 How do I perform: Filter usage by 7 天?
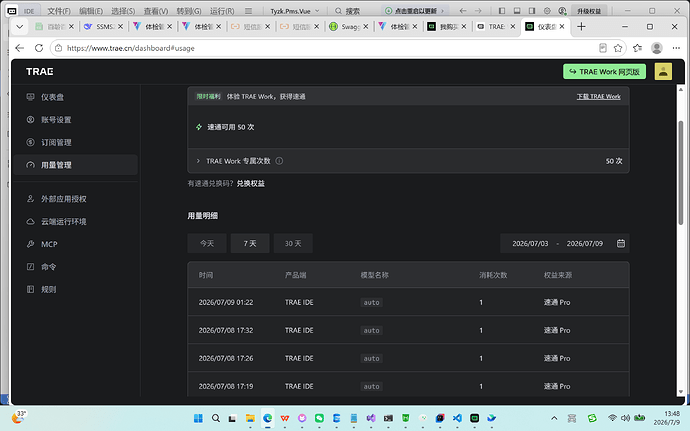tap(250, 243)
